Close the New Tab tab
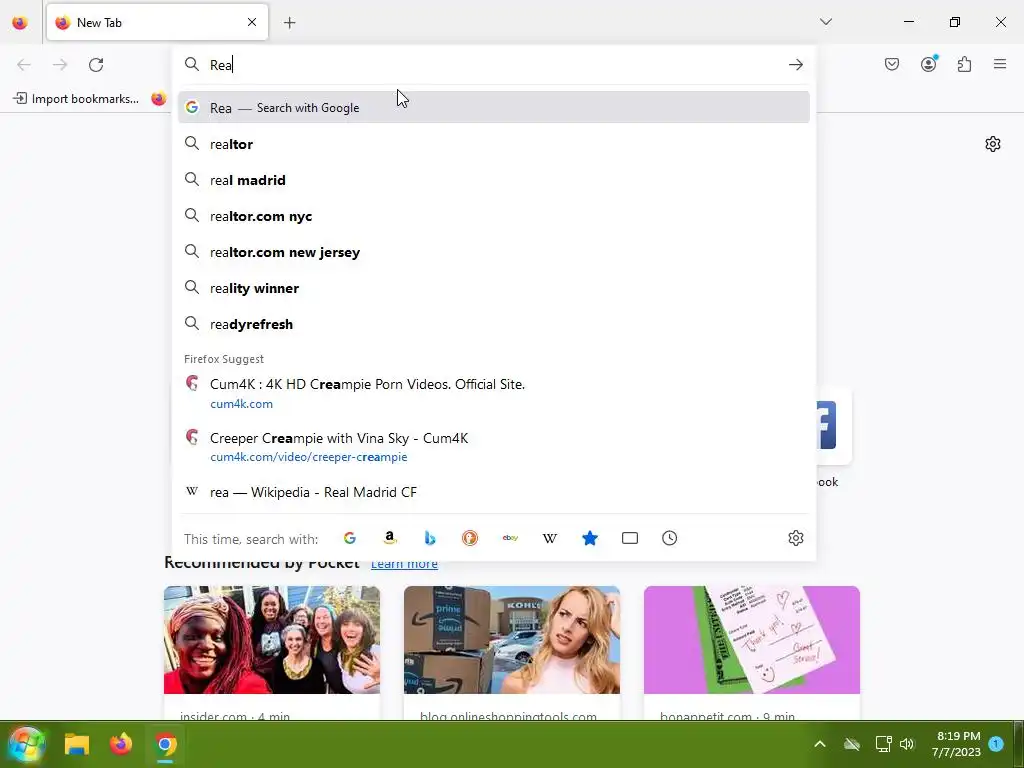Screen dimensions: 1024x768 [x=251, y=22]
